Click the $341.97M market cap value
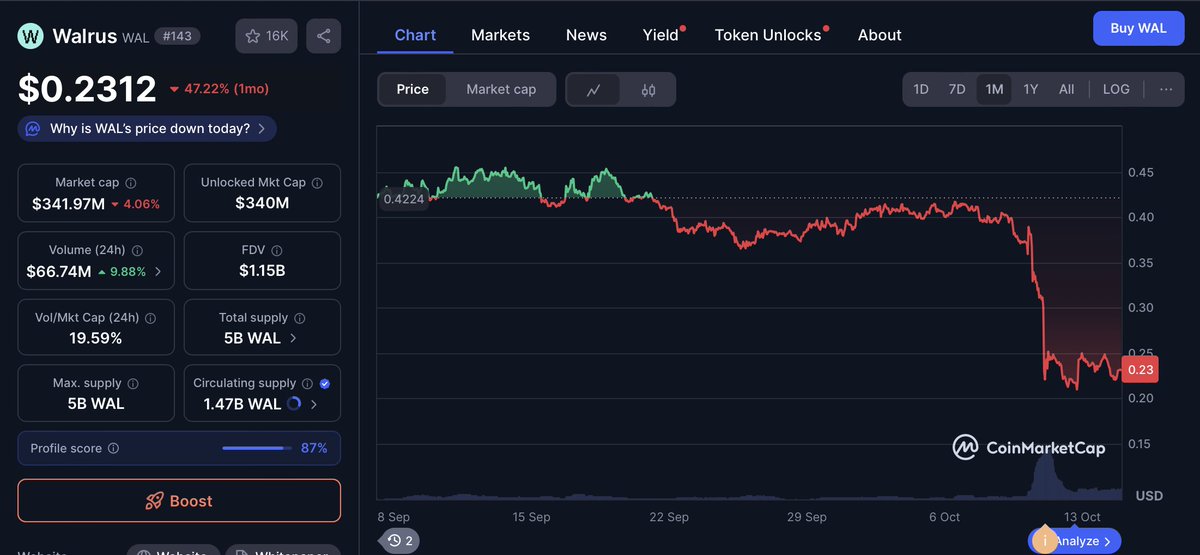The height and width of the screenshot is (555, 1200). (69, 203)
